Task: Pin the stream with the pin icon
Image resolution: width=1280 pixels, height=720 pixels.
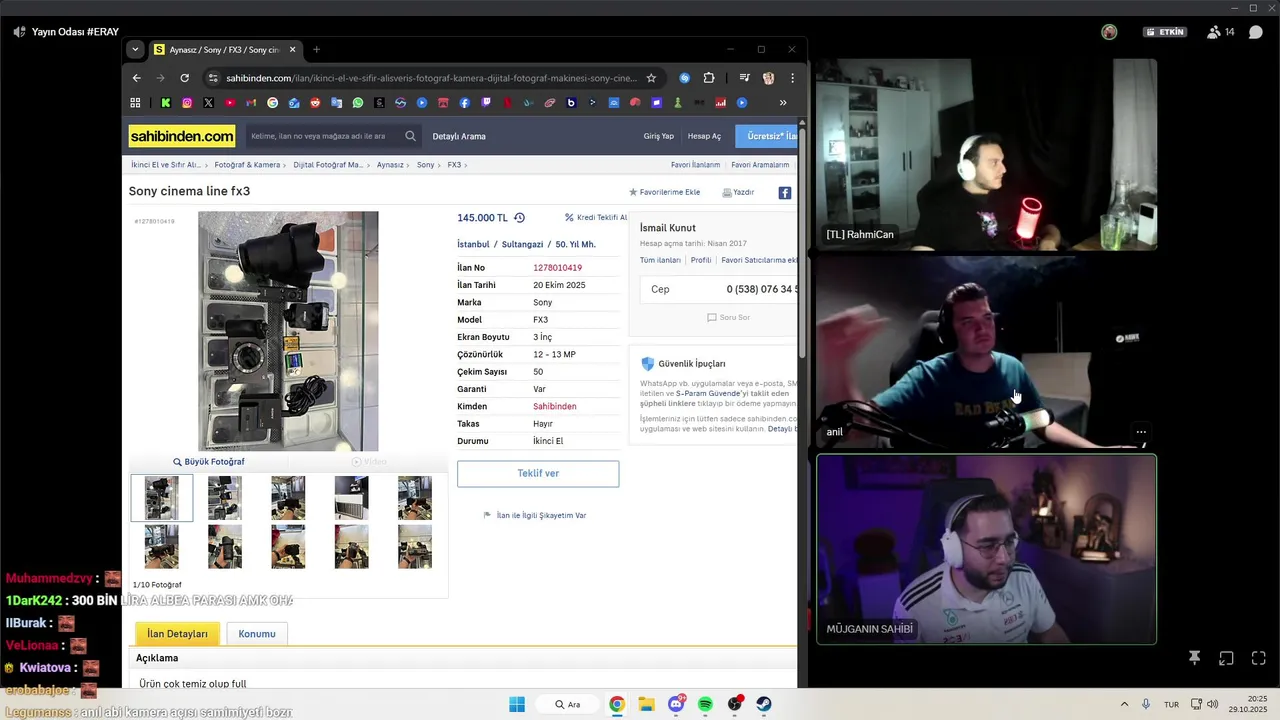Action: click(1194, 658)
